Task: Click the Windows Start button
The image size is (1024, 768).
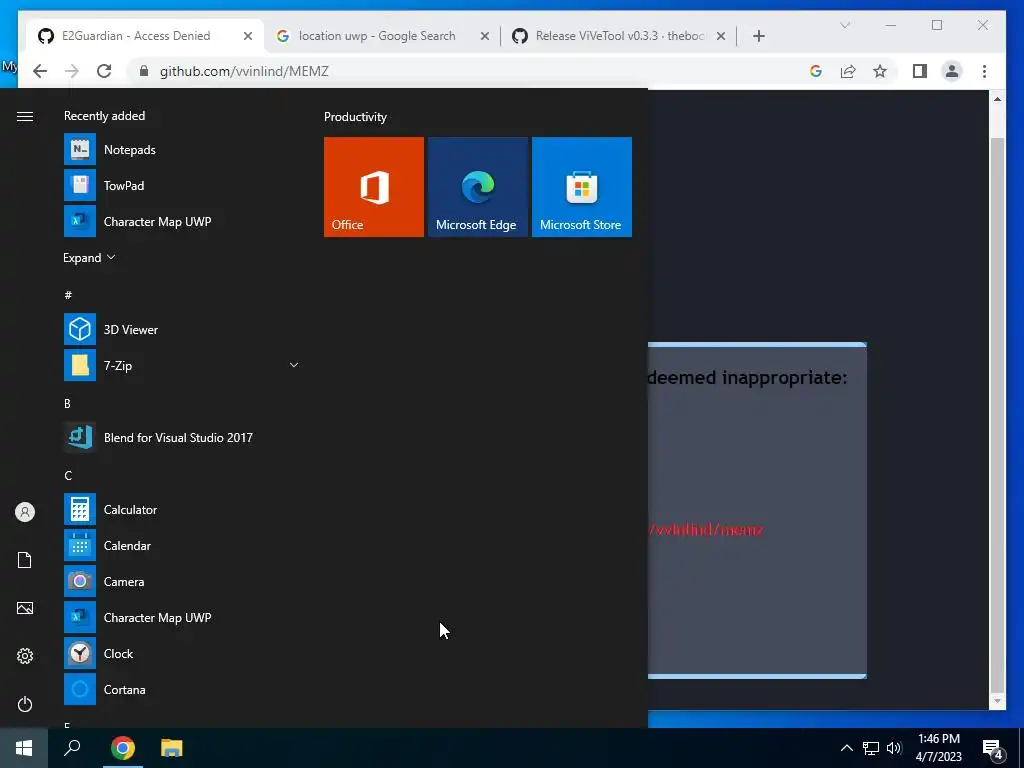Action: tap(24, 748)
